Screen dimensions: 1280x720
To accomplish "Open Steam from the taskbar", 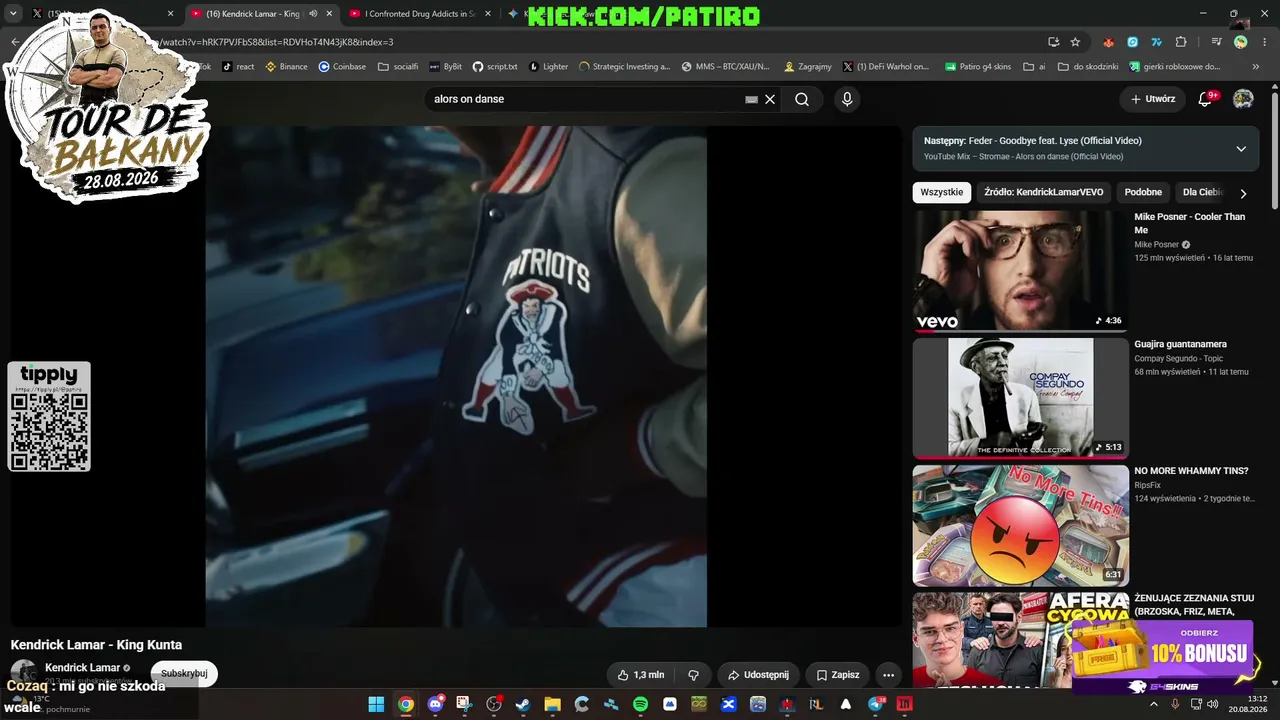I will click(x=523, y=704).
